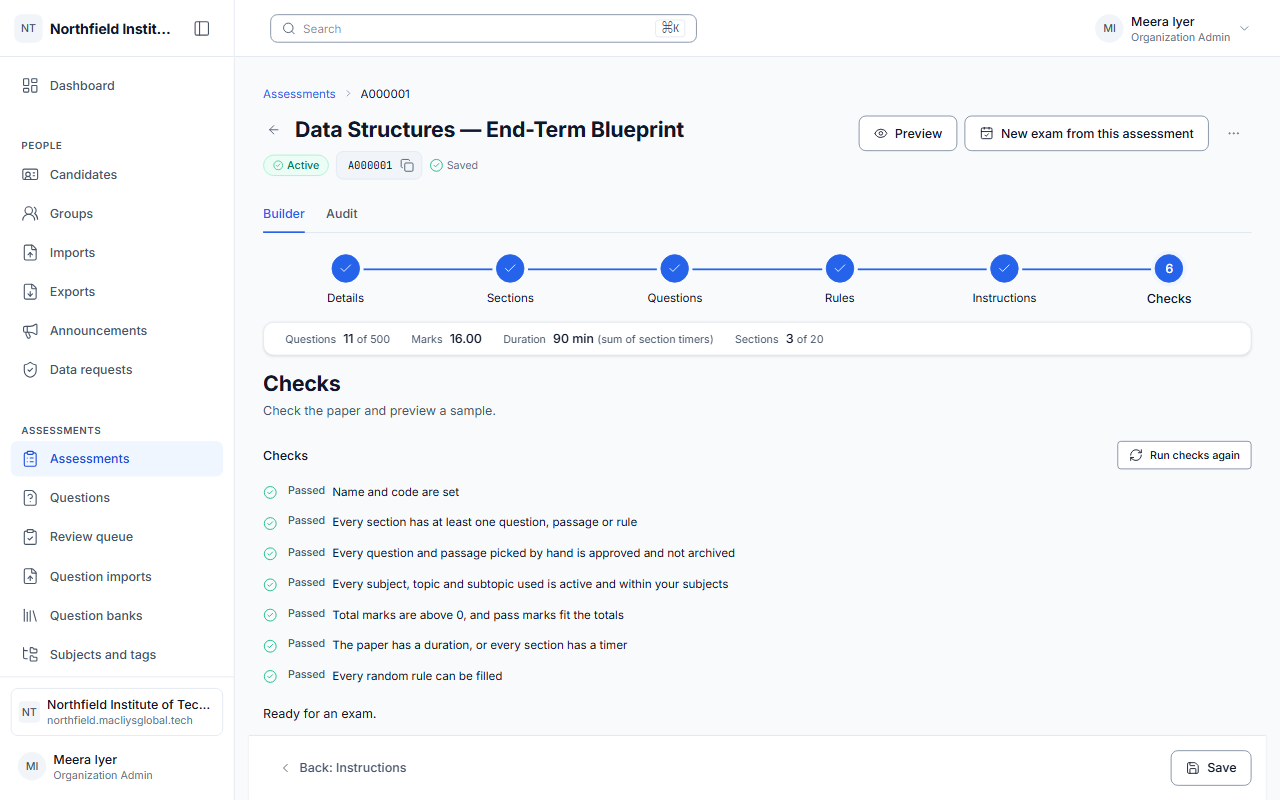The height and width of the screenshot is (800, 1280).
Task: Click the Active status badge
Action: tap(296, 166)
